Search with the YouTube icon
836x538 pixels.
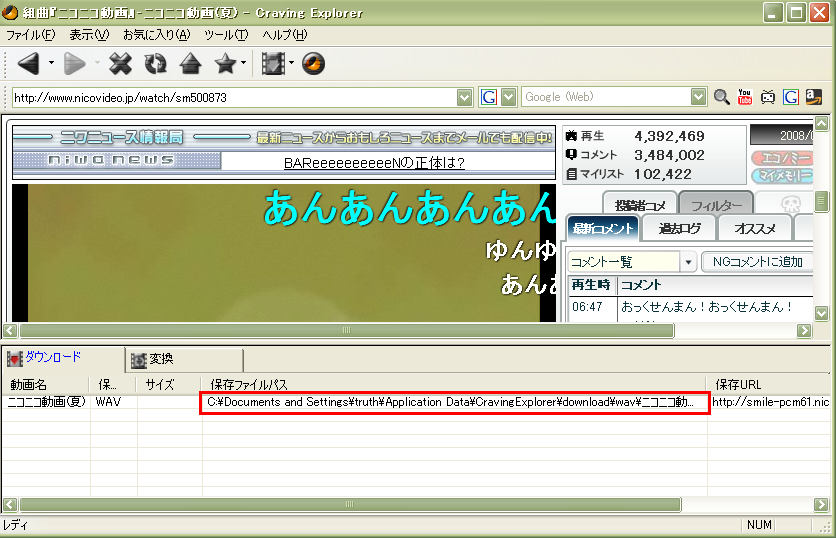[x=745, y=97]
